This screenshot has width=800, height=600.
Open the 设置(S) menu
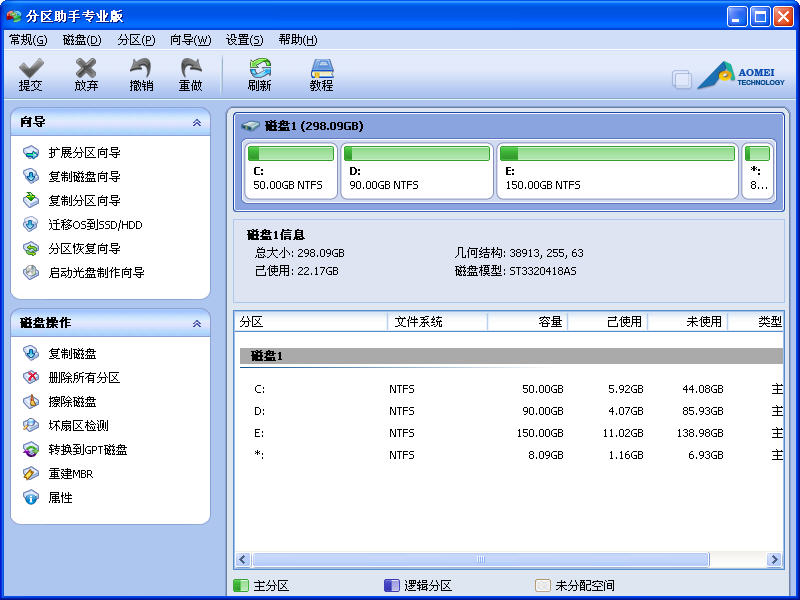pyautogui.click(x=244, y=40)
